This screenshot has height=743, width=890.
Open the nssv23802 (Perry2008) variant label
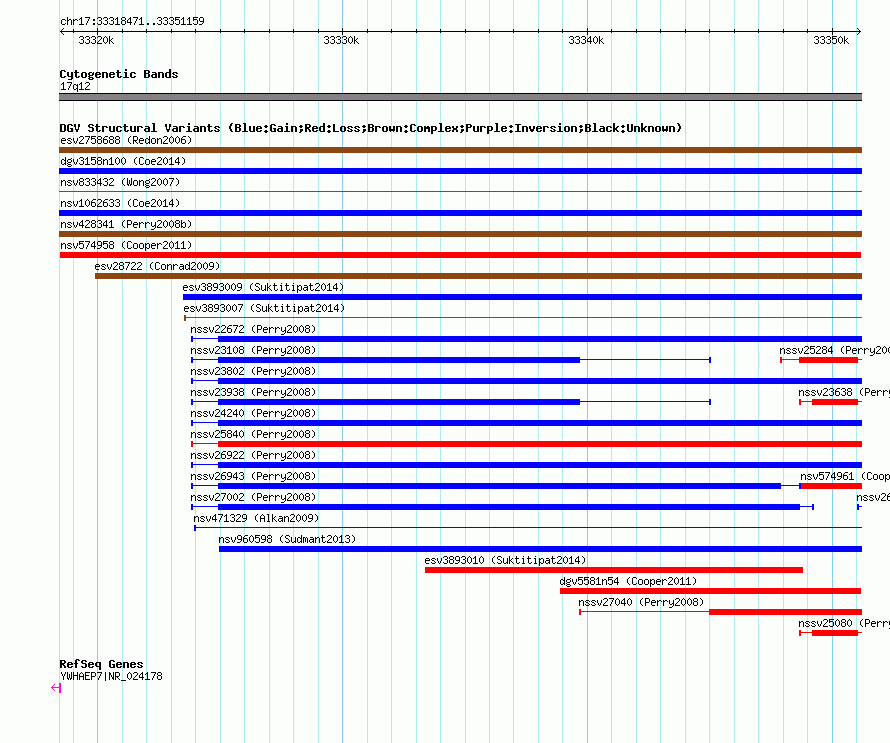coord(253,371)
